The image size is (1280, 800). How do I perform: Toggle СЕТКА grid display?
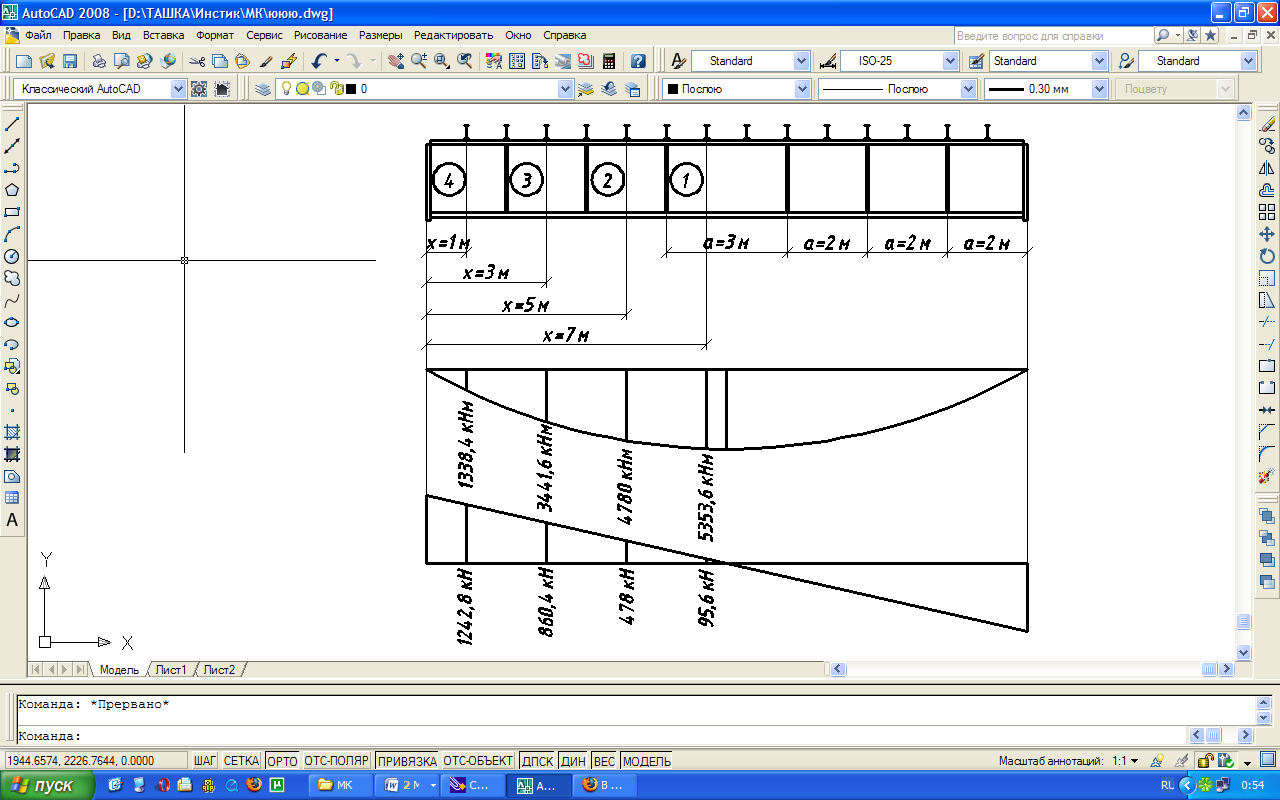tap(241, 761)
